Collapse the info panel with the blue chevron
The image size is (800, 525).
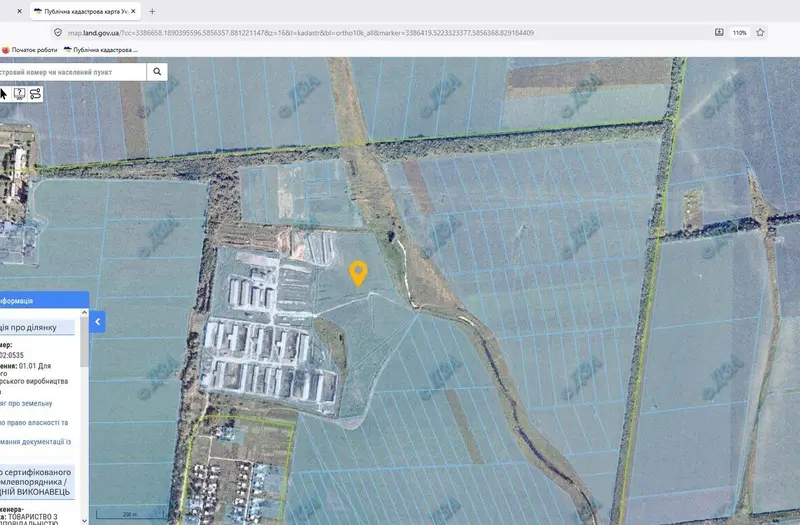(97, 322)
